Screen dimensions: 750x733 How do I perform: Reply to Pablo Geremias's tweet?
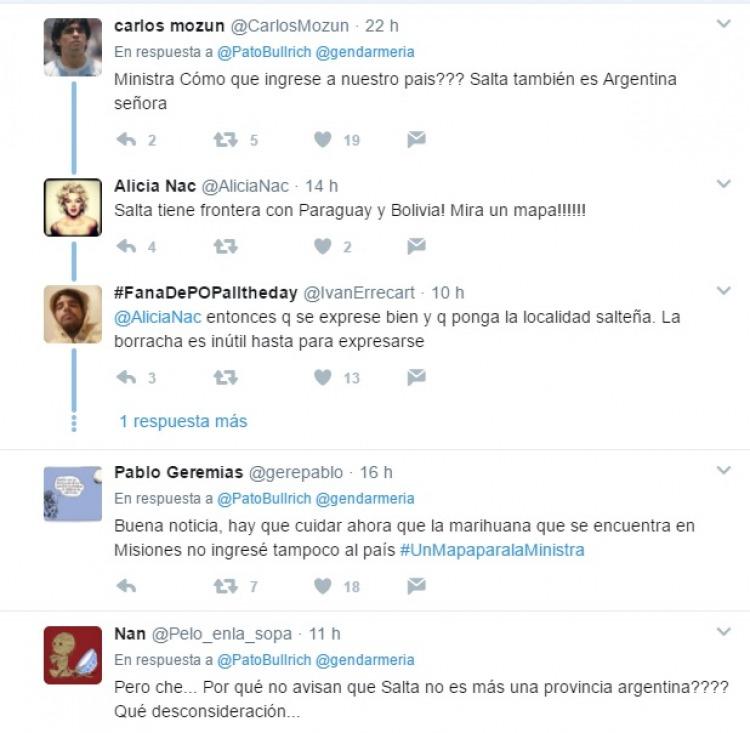[x=126, y=586]
